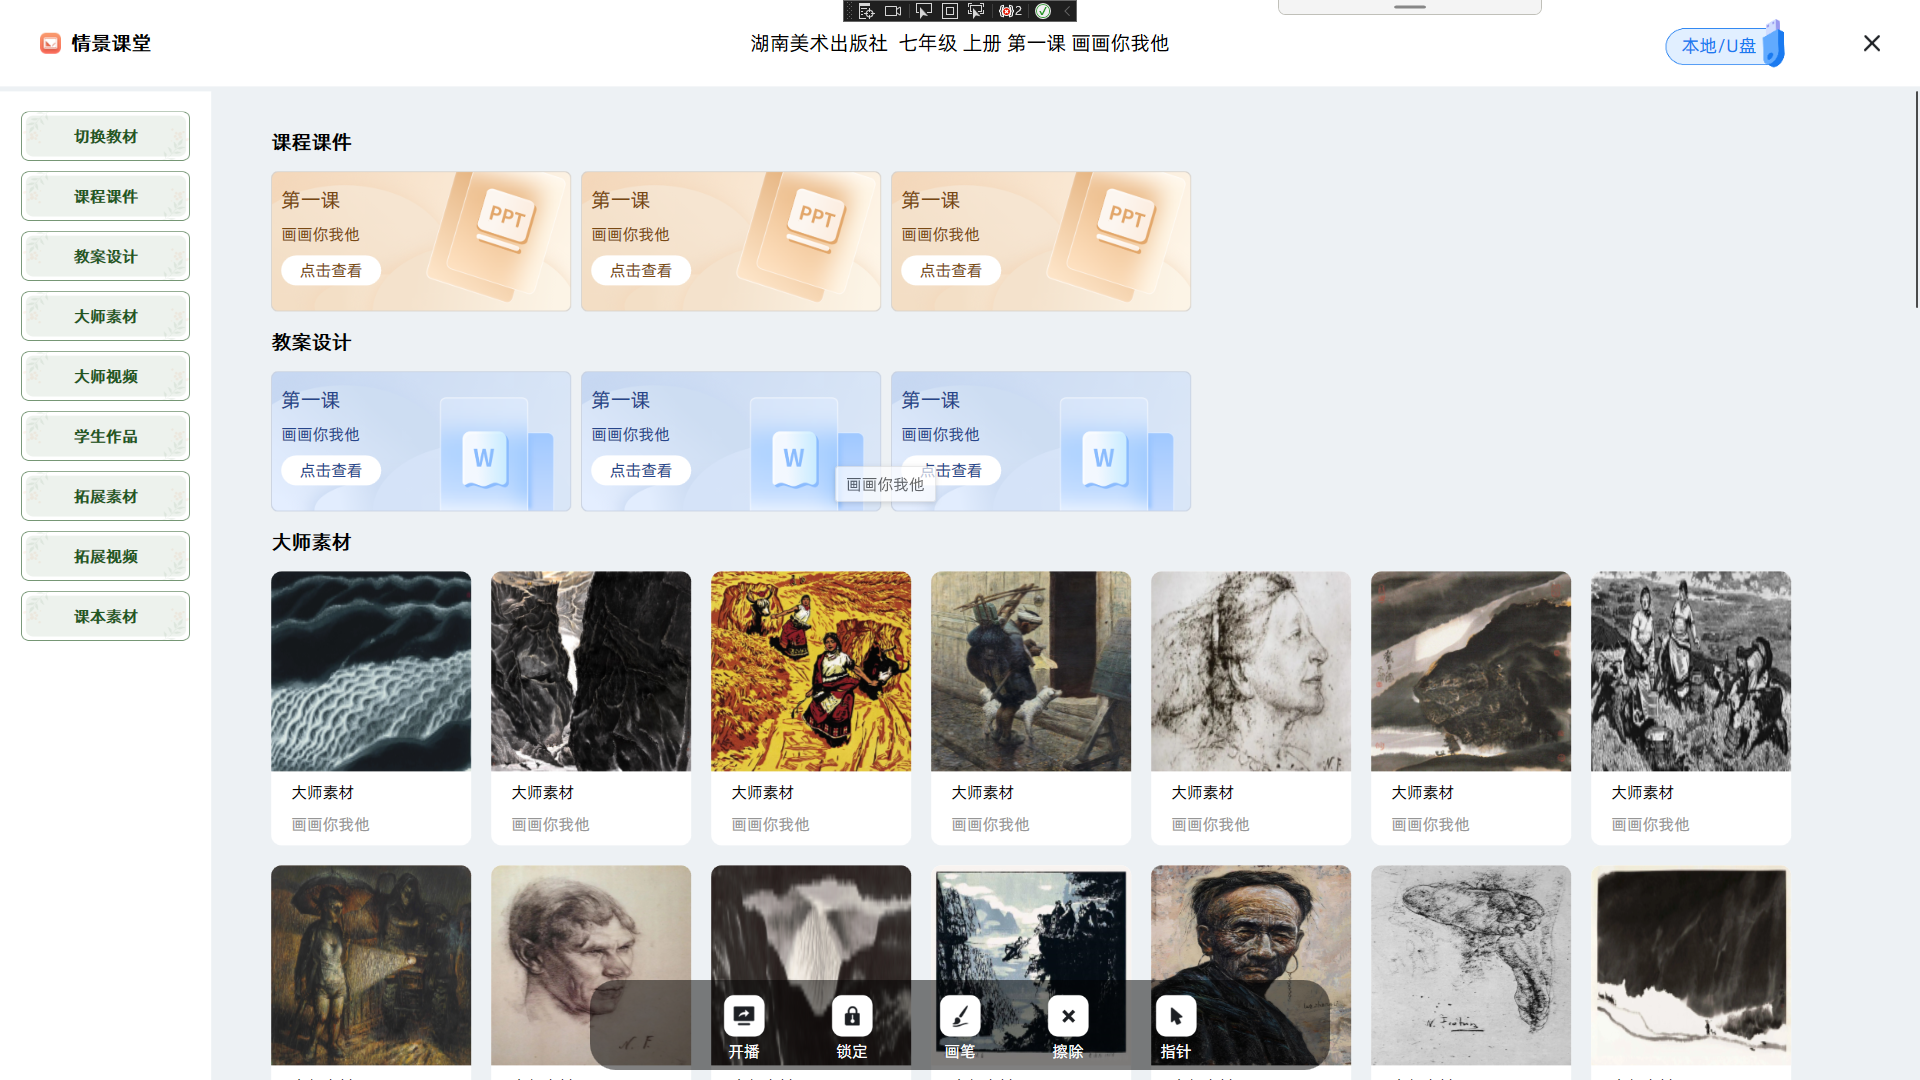Image resolution: width=1920 pixels, height=1080 pixels.
Task: Click the 情景课堂 logo icon
Action: pyautogui.click(x=50, y=43)
